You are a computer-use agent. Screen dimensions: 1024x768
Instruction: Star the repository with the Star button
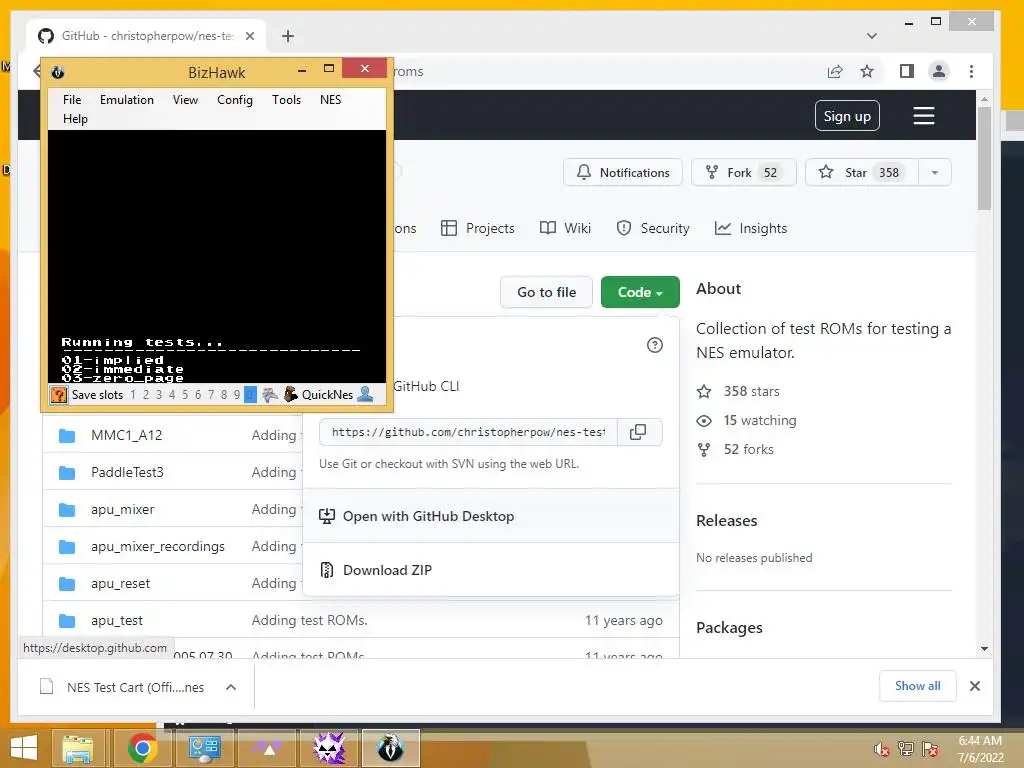click(862, 172)
